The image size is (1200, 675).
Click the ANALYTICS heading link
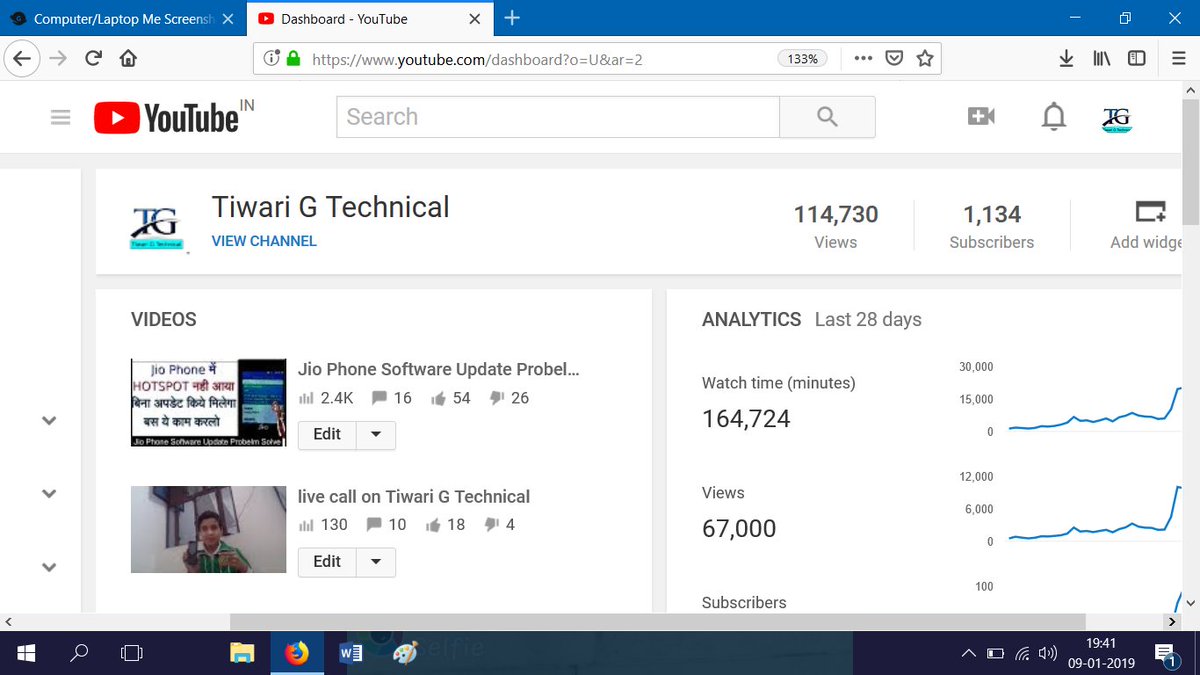coord(752,319)
